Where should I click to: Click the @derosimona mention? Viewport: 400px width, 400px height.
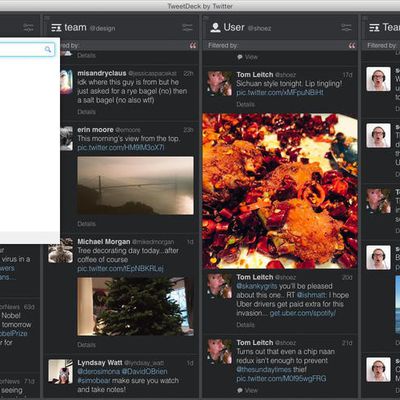pyautogui.click(x=98, y=372)
